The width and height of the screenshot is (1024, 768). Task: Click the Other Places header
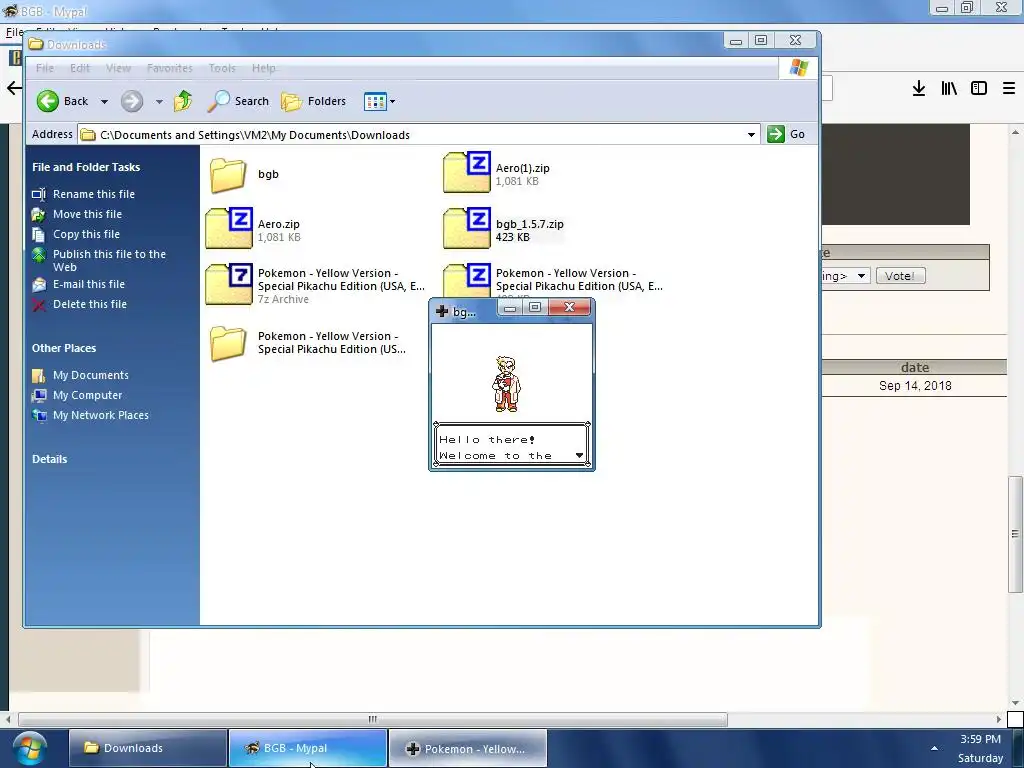pos(64,348)
